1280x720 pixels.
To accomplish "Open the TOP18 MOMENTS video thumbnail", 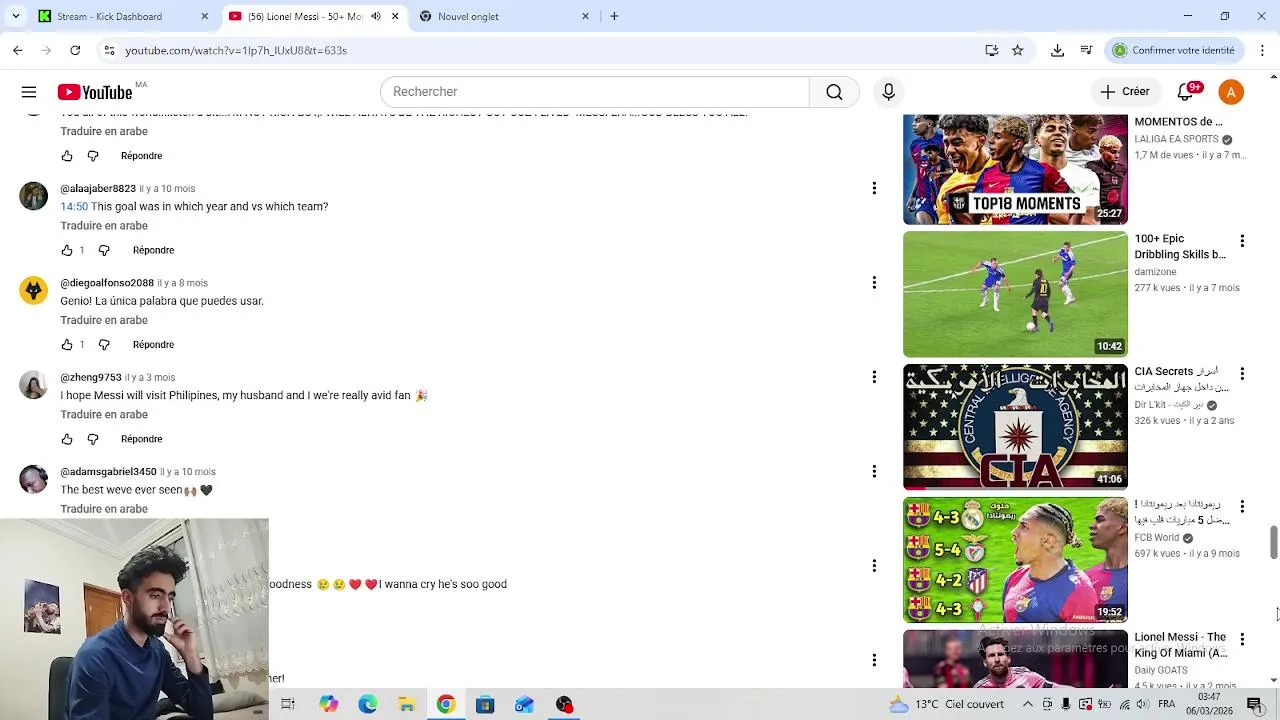I will (1015, 169).
